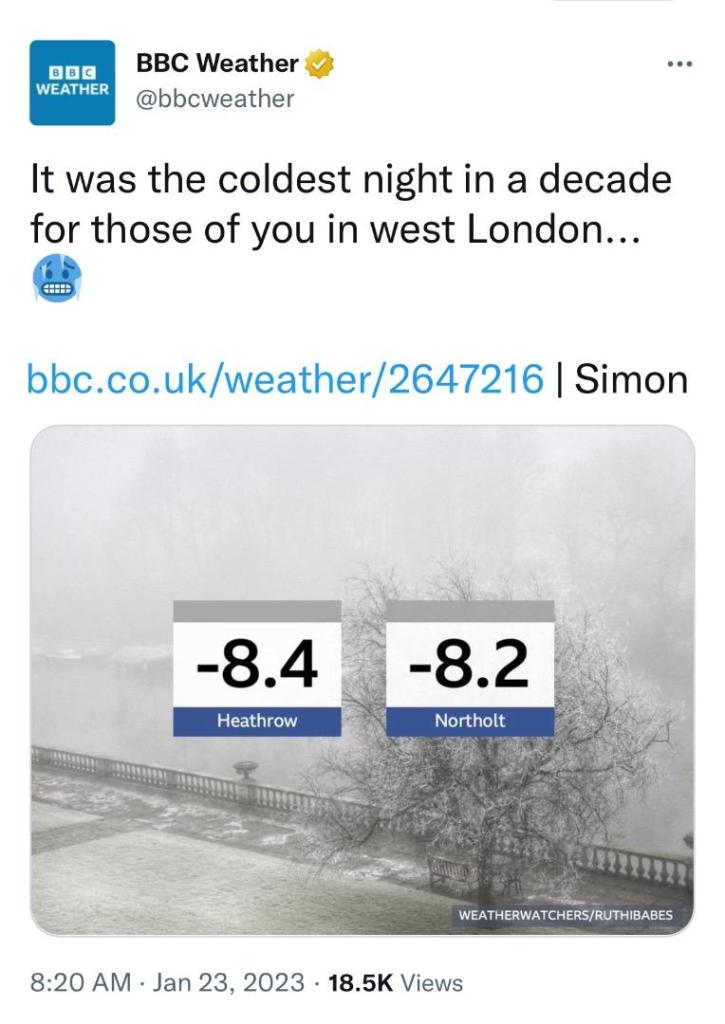The image size is (725, 1024).
Task: Click the tweet text about coldest night
Action: click(x=350, y=206)
